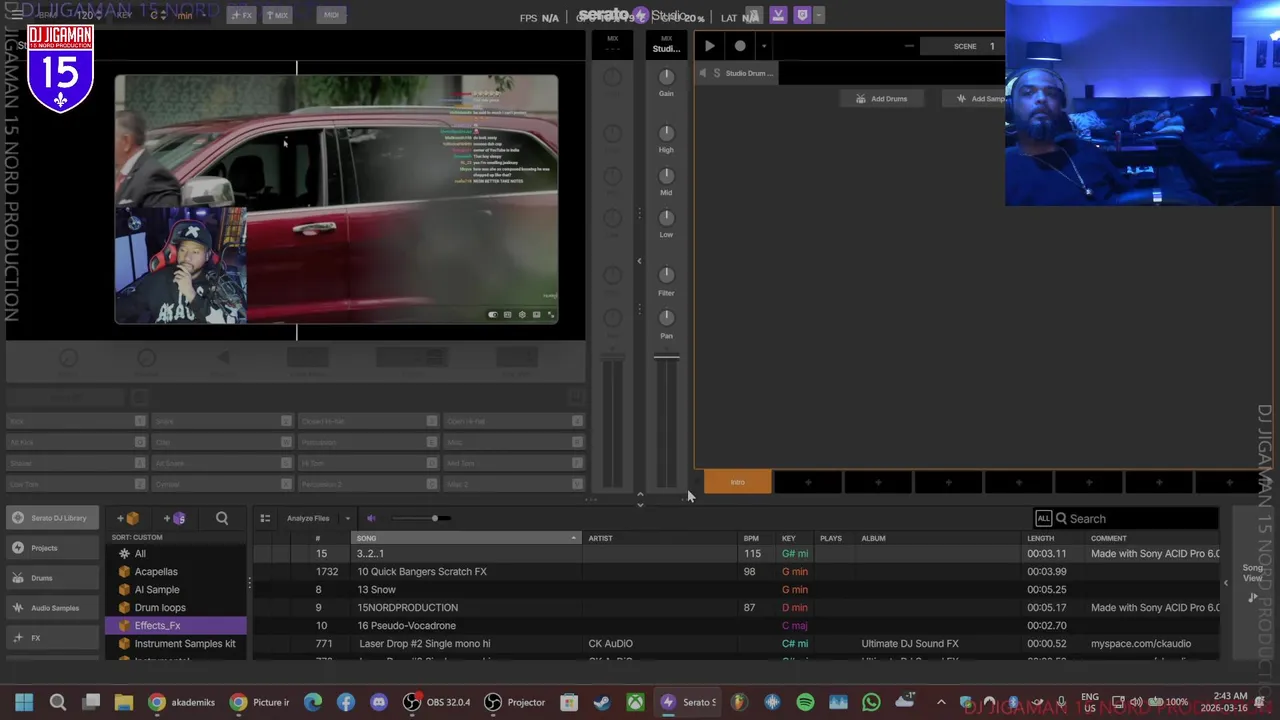Open the Drums library tab

pyautogui.click(x=50, y=578)
